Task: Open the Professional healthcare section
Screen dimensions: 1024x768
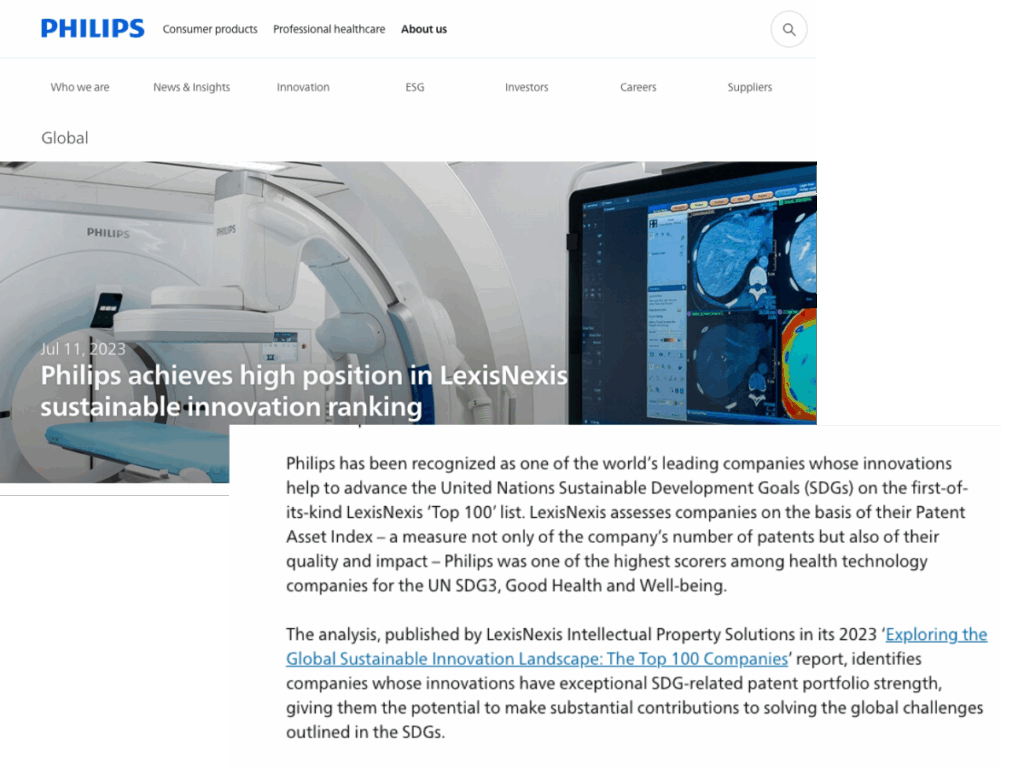Action: click(329, 29)
